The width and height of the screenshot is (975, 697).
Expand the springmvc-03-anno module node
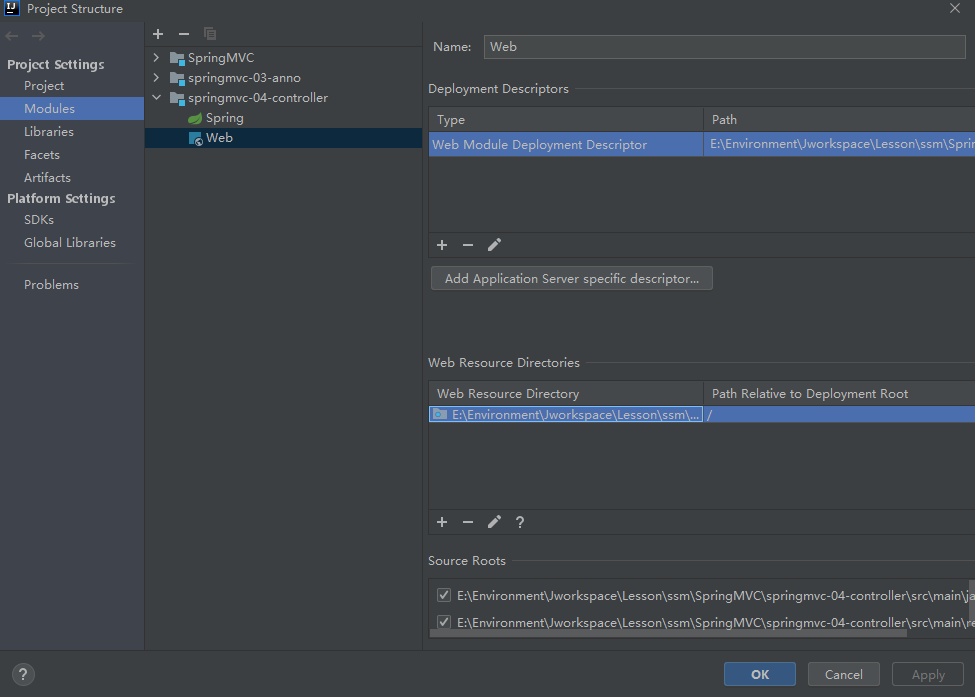(156, 78)
